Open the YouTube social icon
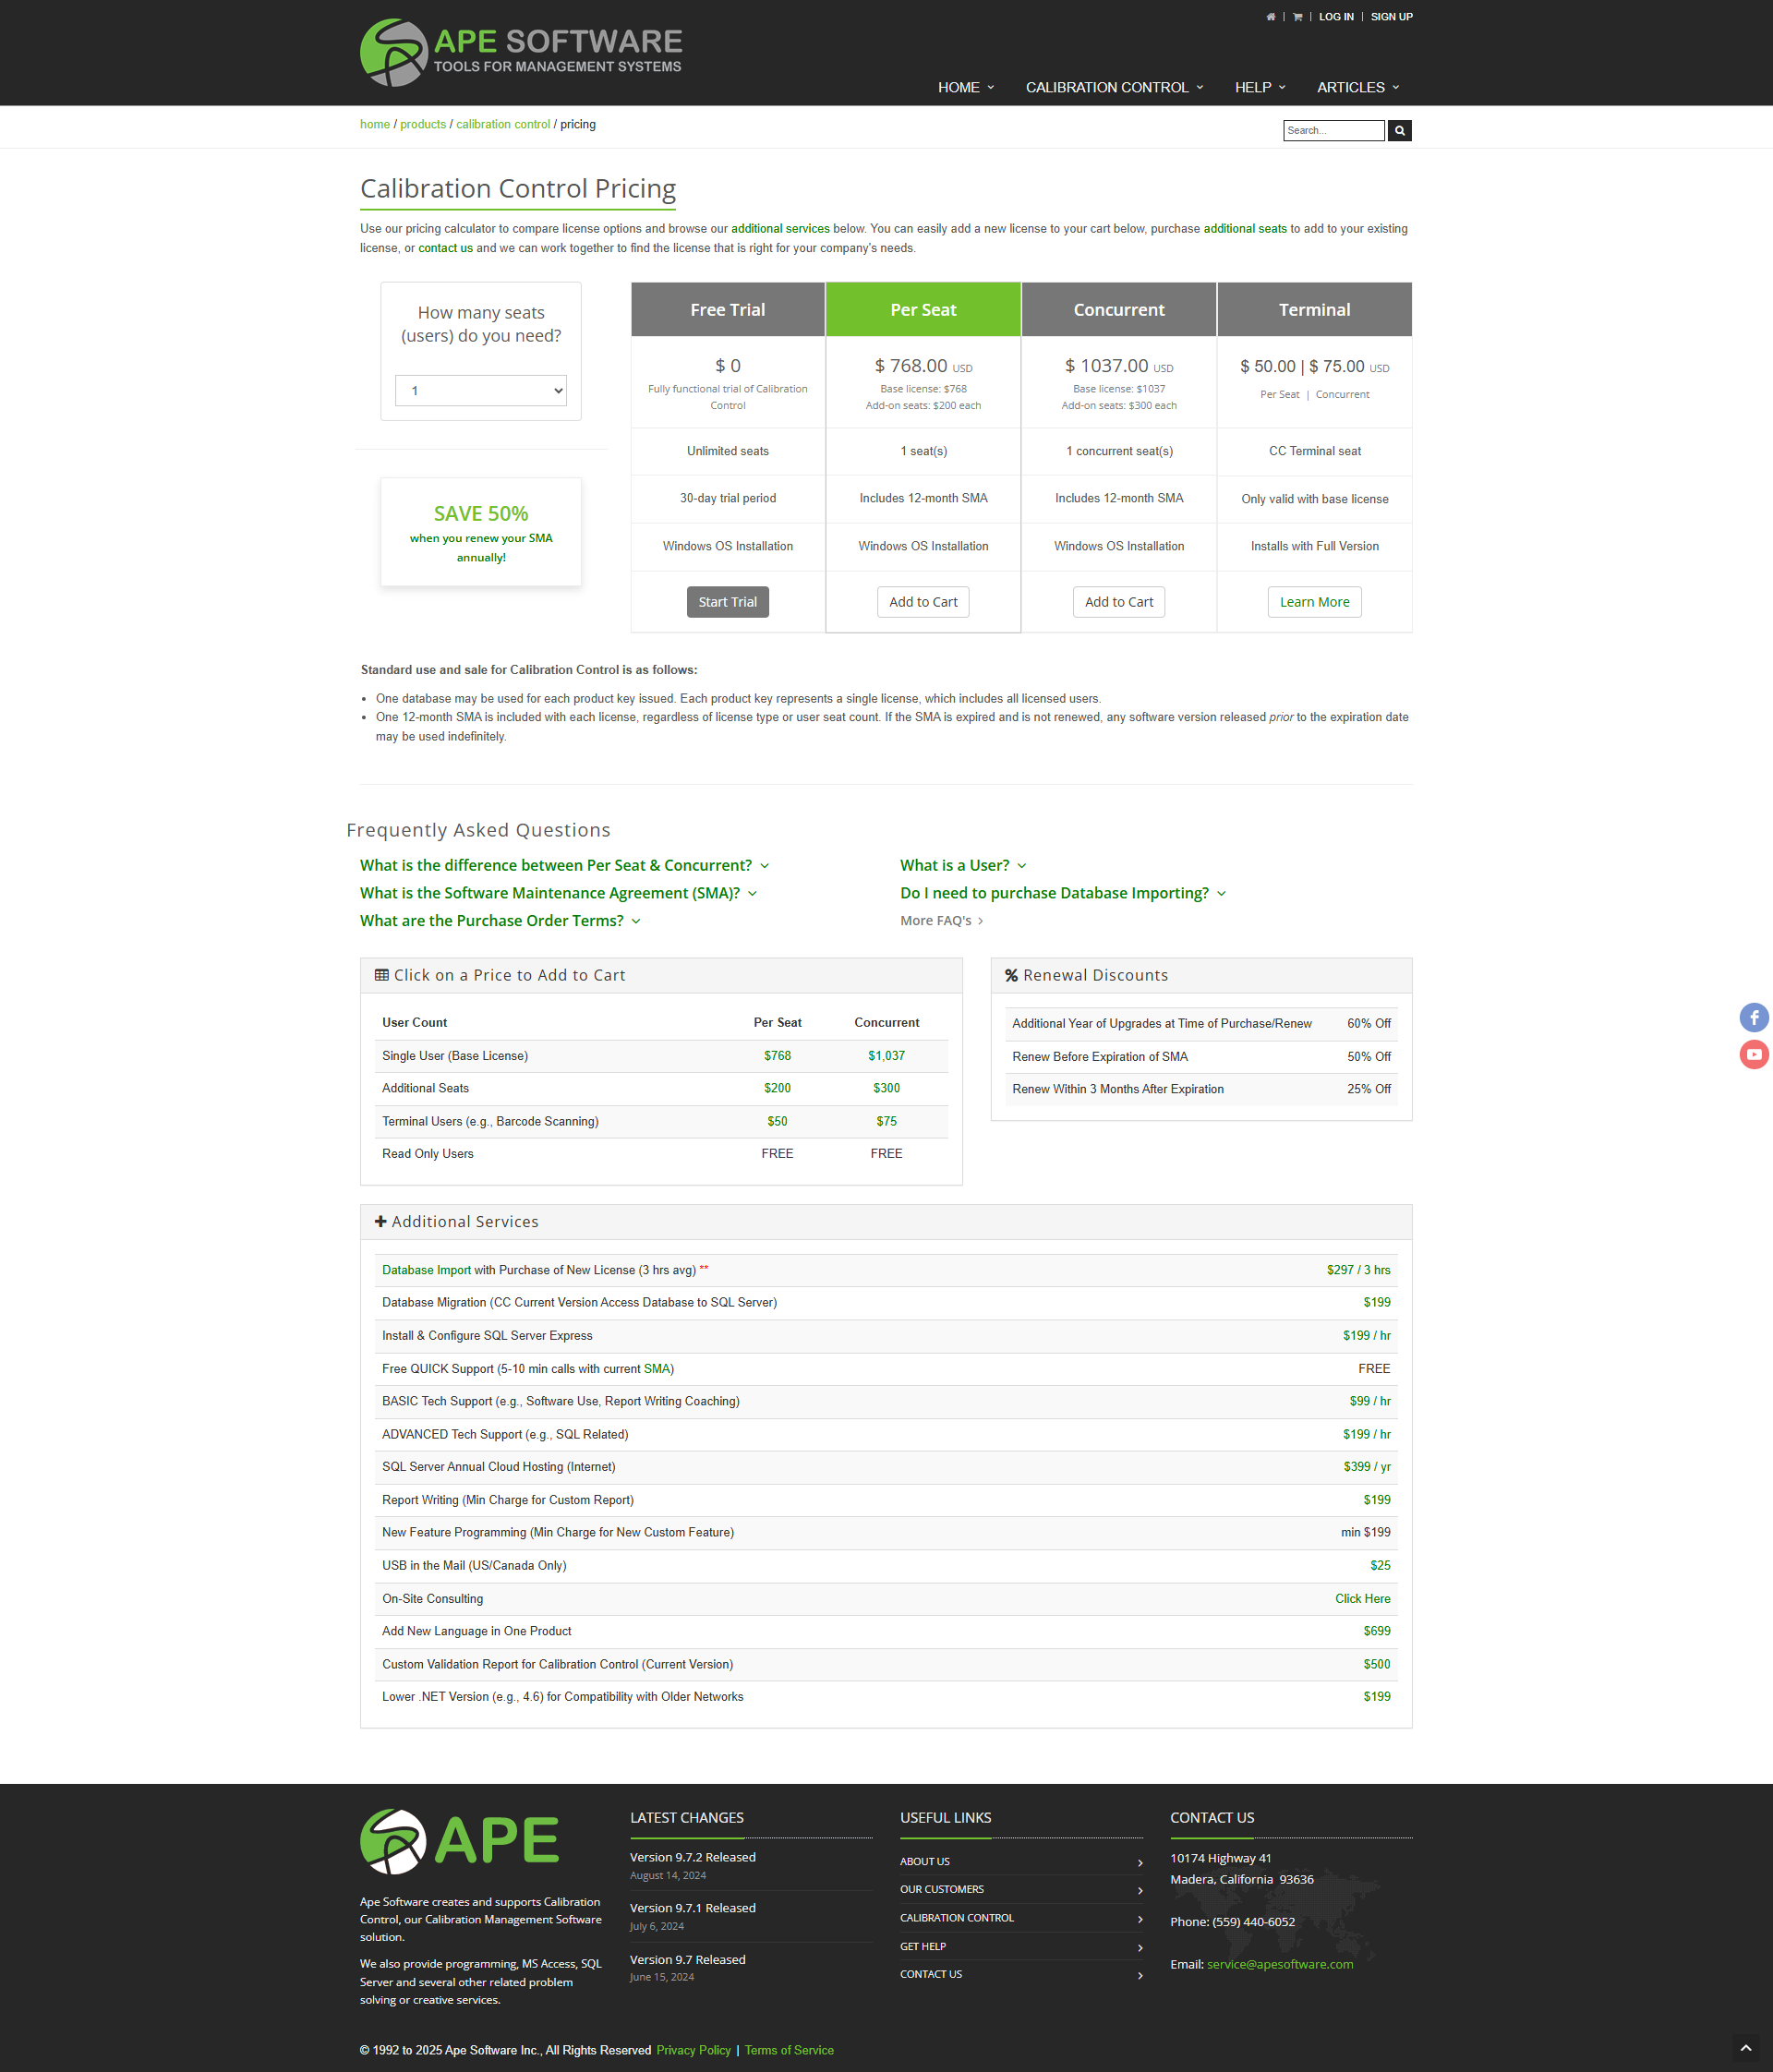Viewport: 1773px width, 2072px height. pyautogui.click(x=1753, y=1055)
